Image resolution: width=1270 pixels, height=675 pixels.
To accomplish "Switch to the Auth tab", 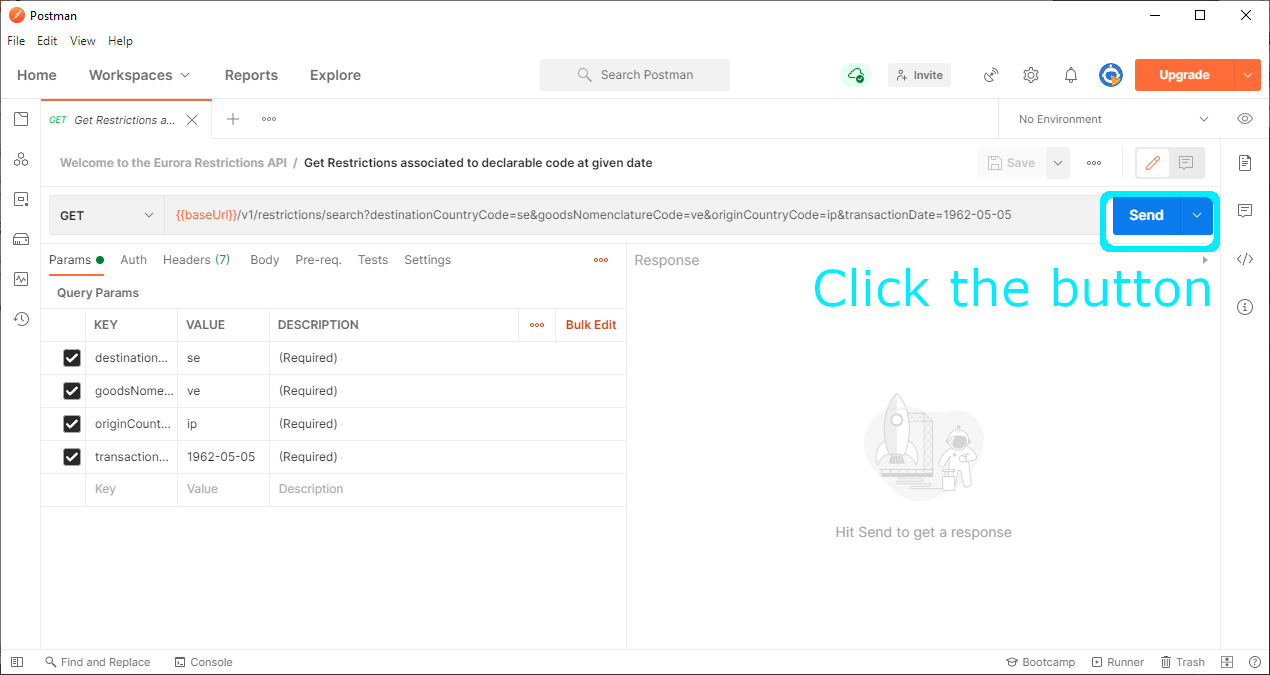I will [x=133, y=260].
